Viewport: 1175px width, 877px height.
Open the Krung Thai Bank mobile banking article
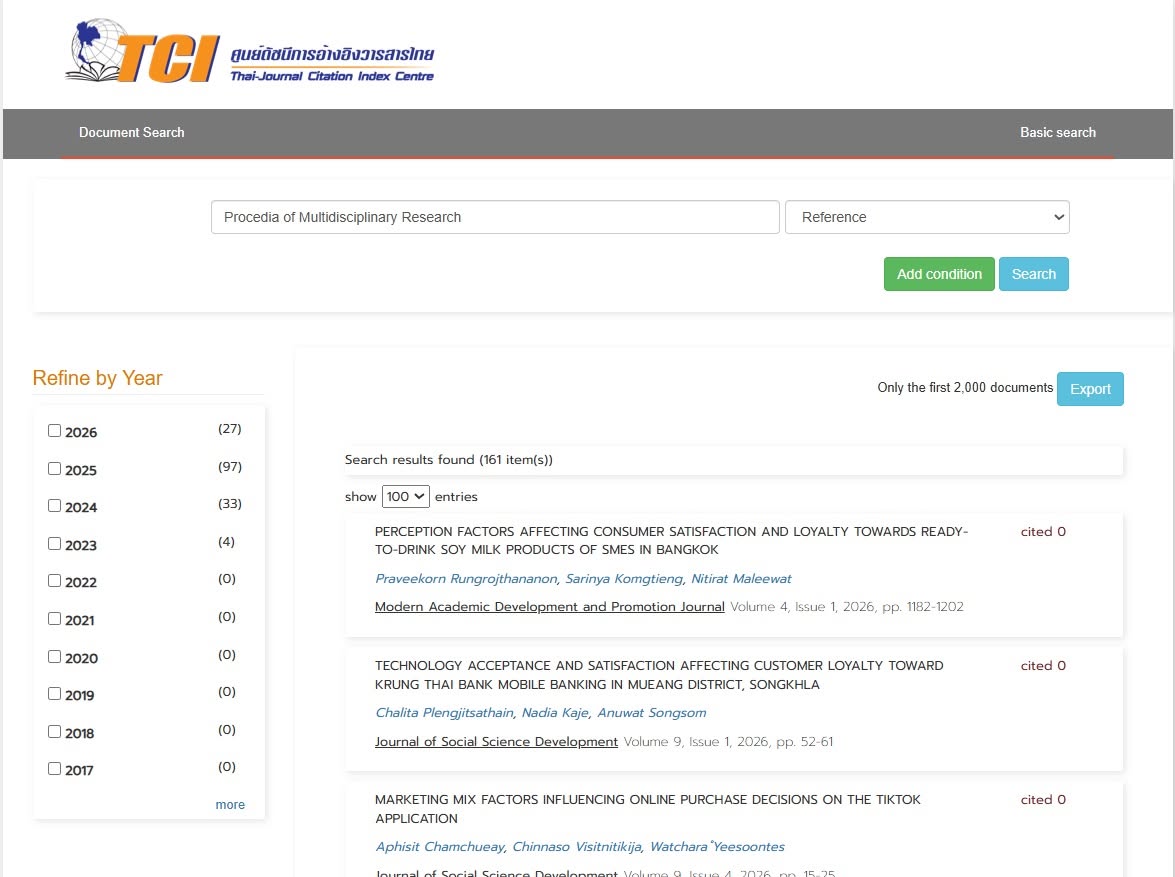tap(659, 675)
